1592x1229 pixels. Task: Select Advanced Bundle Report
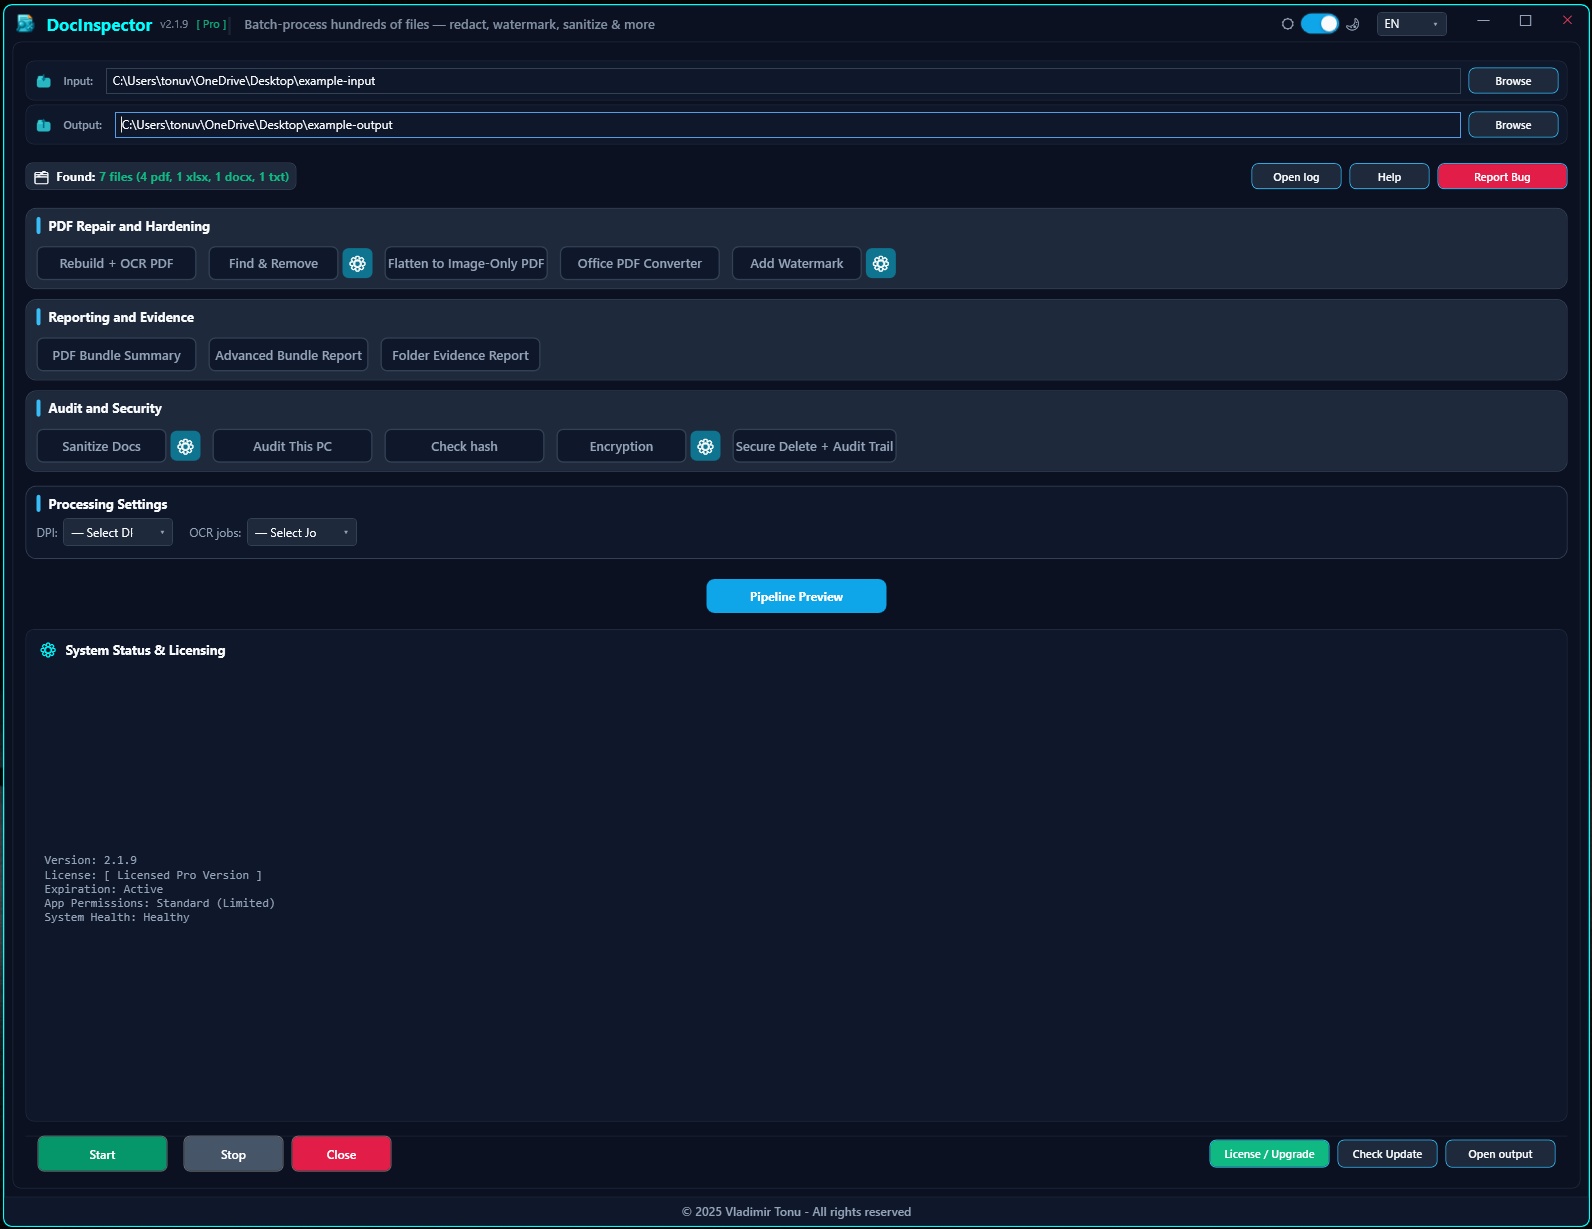(288, 355)
